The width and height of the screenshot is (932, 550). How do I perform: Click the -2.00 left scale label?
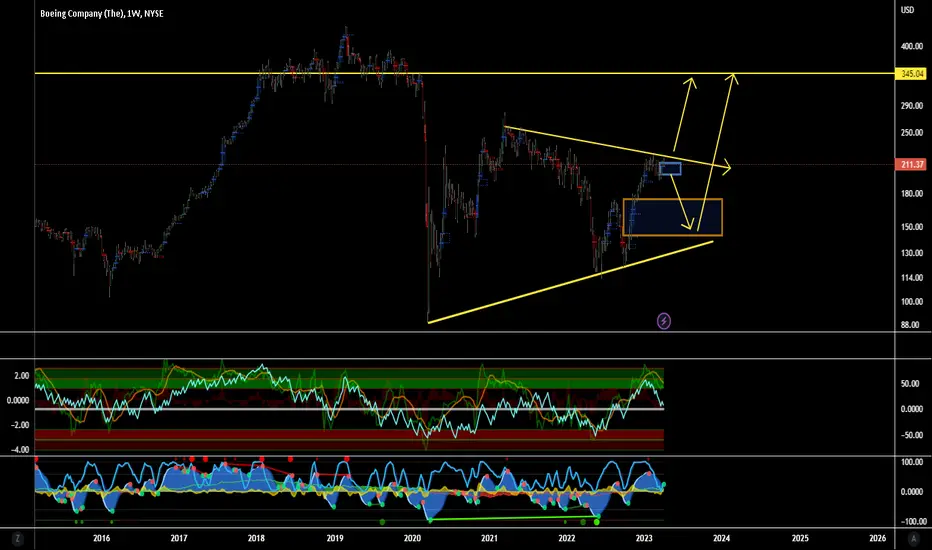[20, 425]
